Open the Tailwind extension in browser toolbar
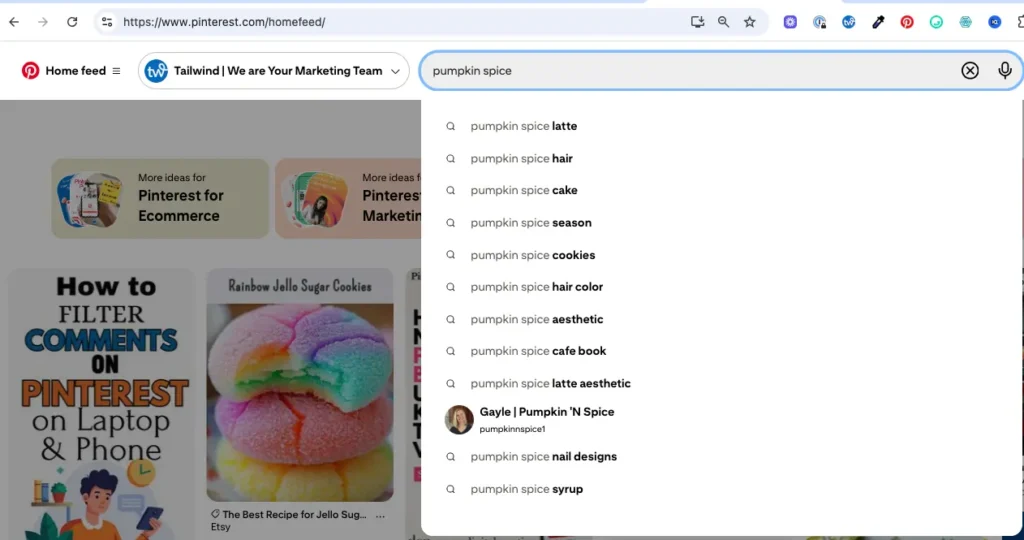Screen dimensions: 1024x540 coord(848,22)
